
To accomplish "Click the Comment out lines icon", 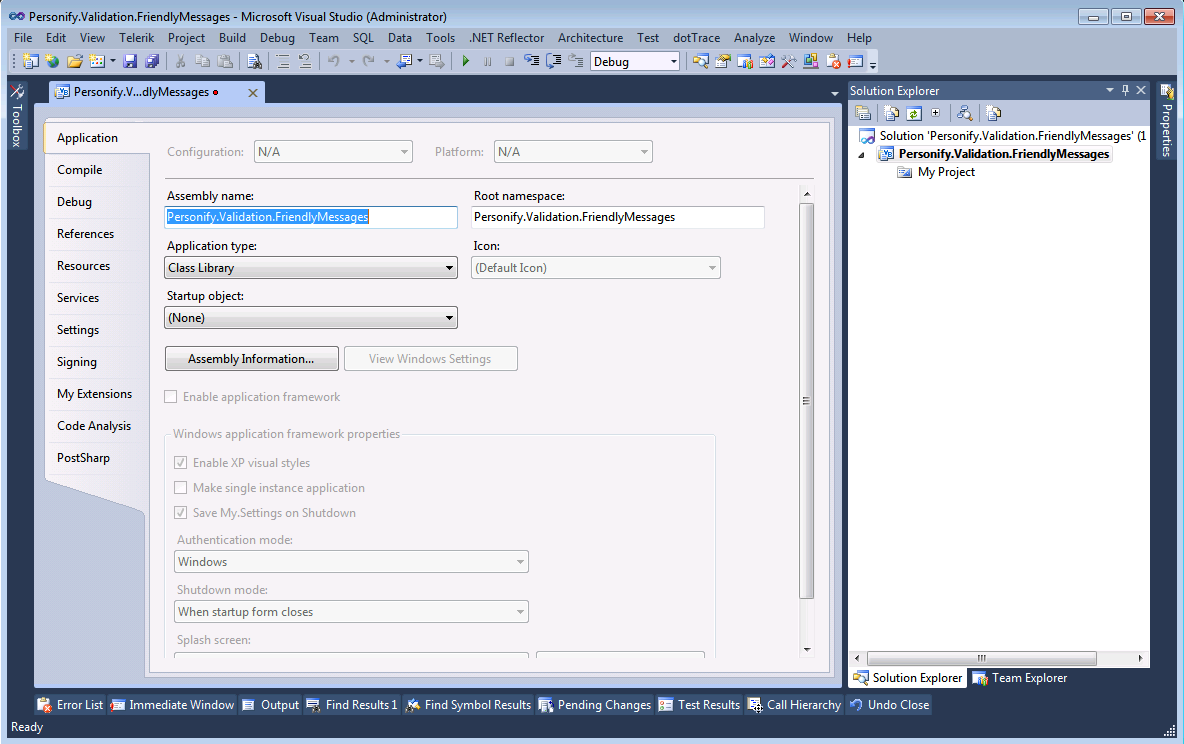I will (x=283, y=61).
